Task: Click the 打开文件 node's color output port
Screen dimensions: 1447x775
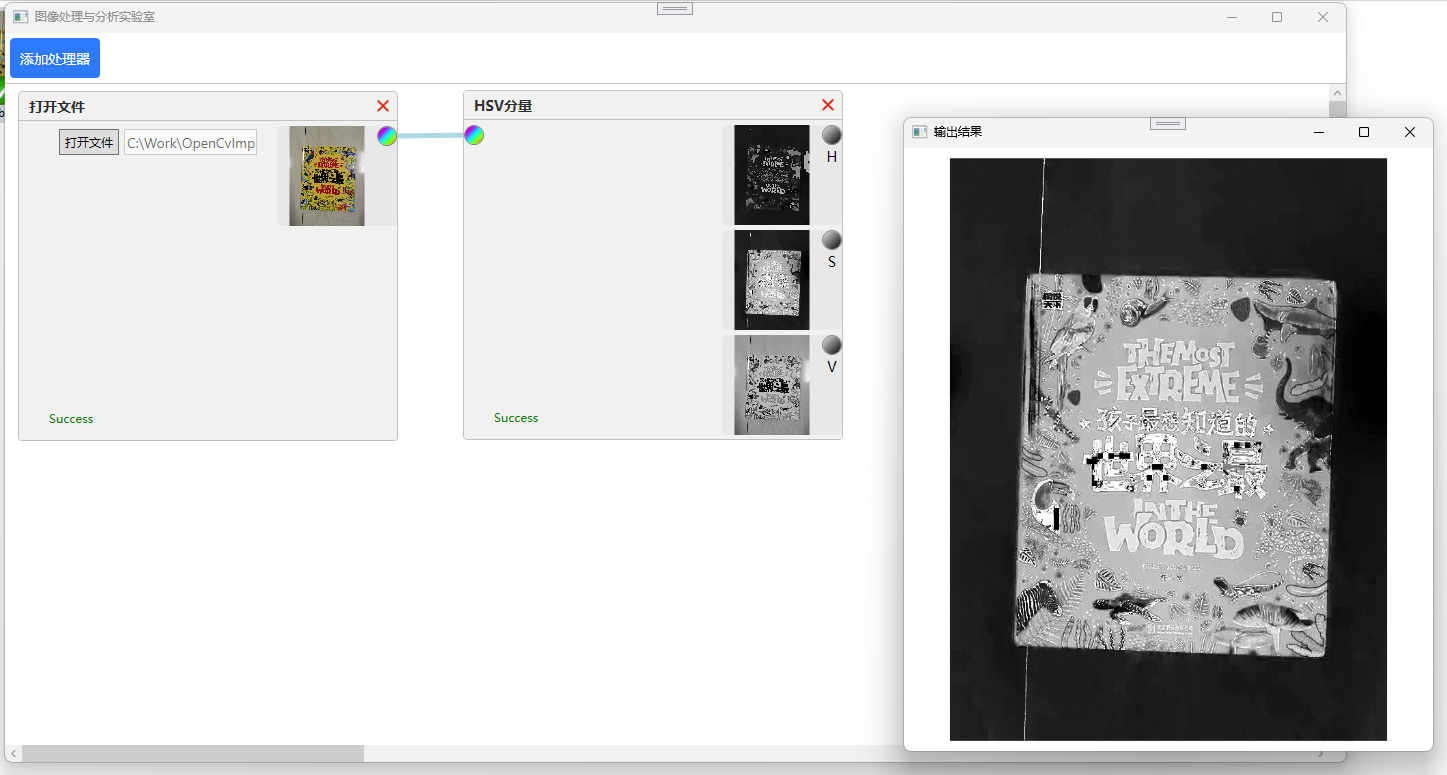Action: (x=387, y=136)
